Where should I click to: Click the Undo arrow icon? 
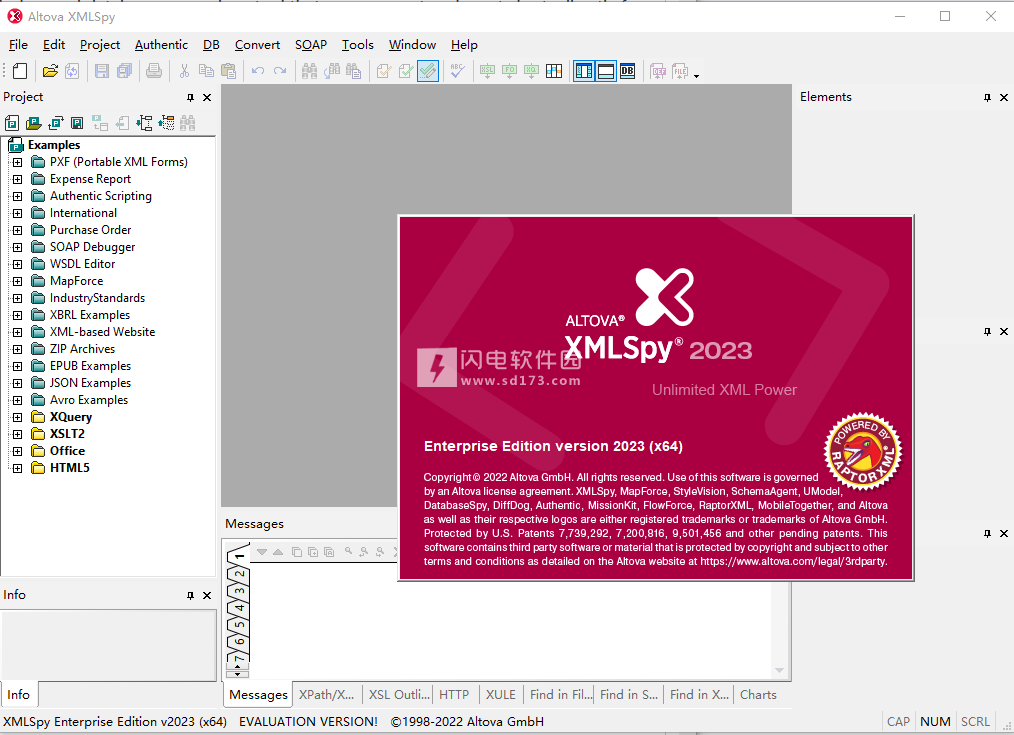[258, 70]
